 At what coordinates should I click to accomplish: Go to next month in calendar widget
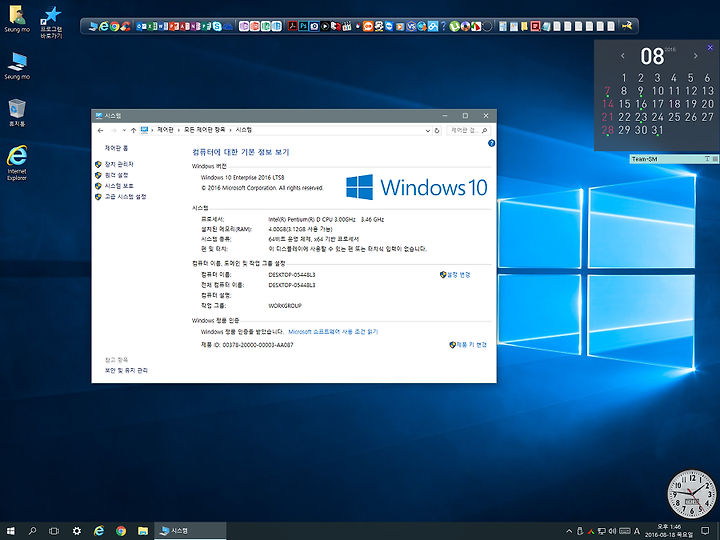696,56
